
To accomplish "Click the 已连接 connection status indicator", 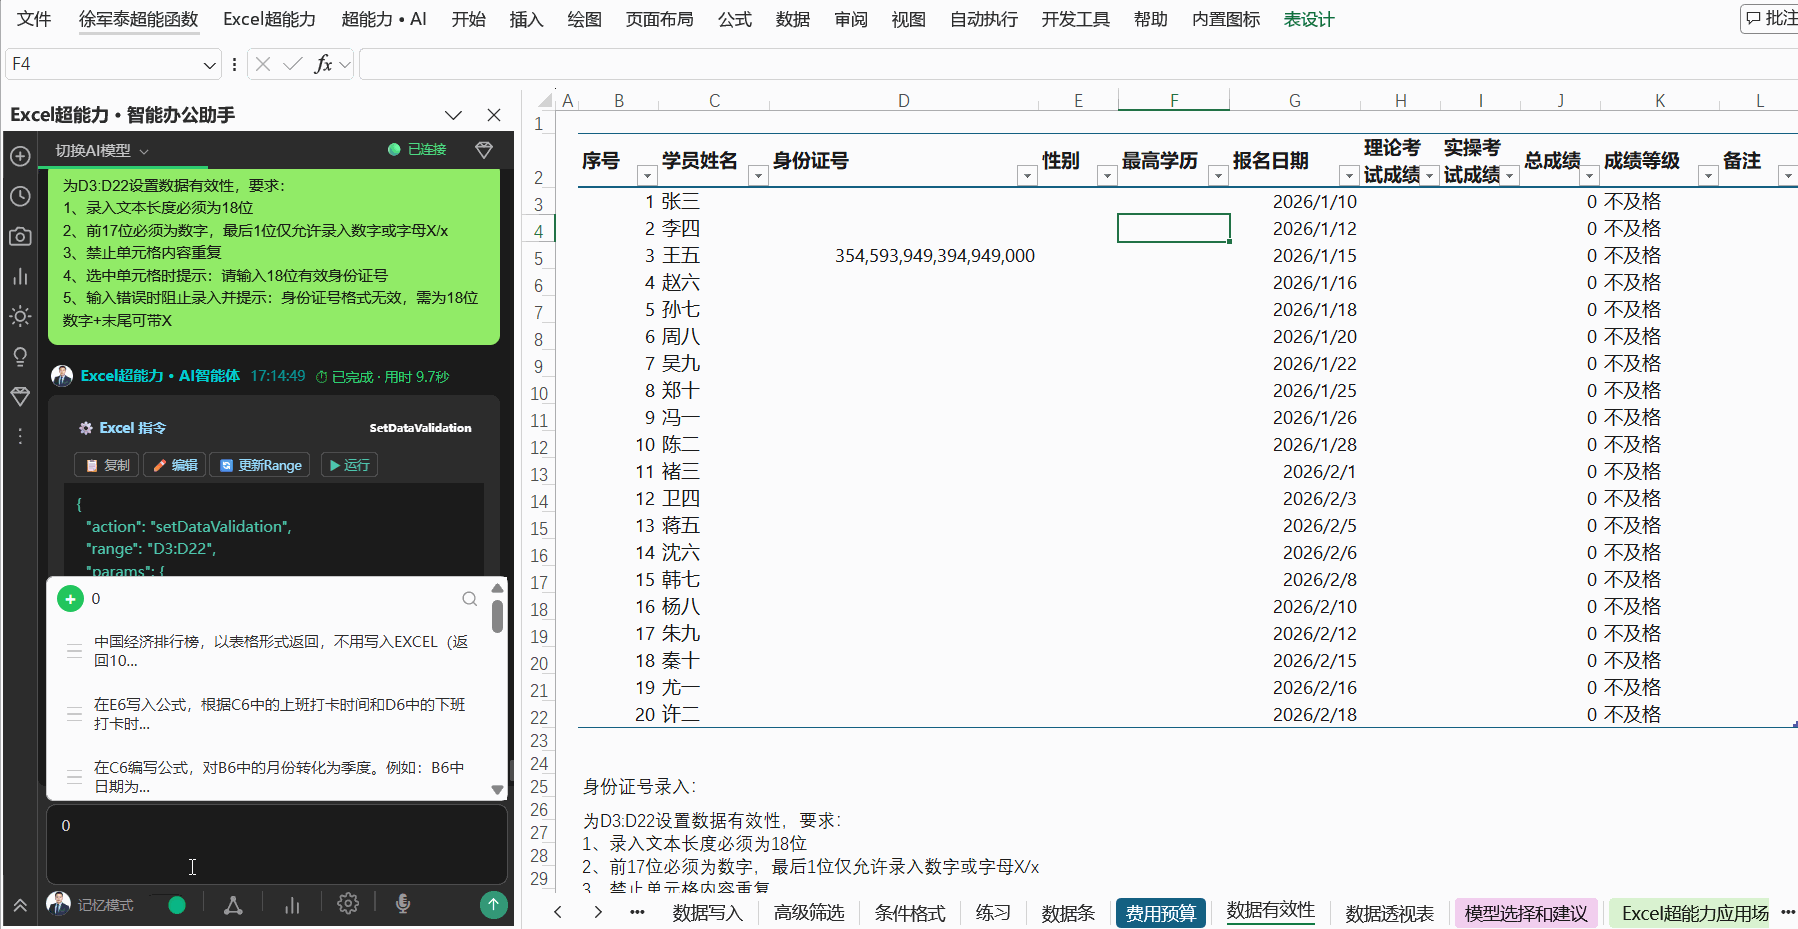I will coord(418,149).
